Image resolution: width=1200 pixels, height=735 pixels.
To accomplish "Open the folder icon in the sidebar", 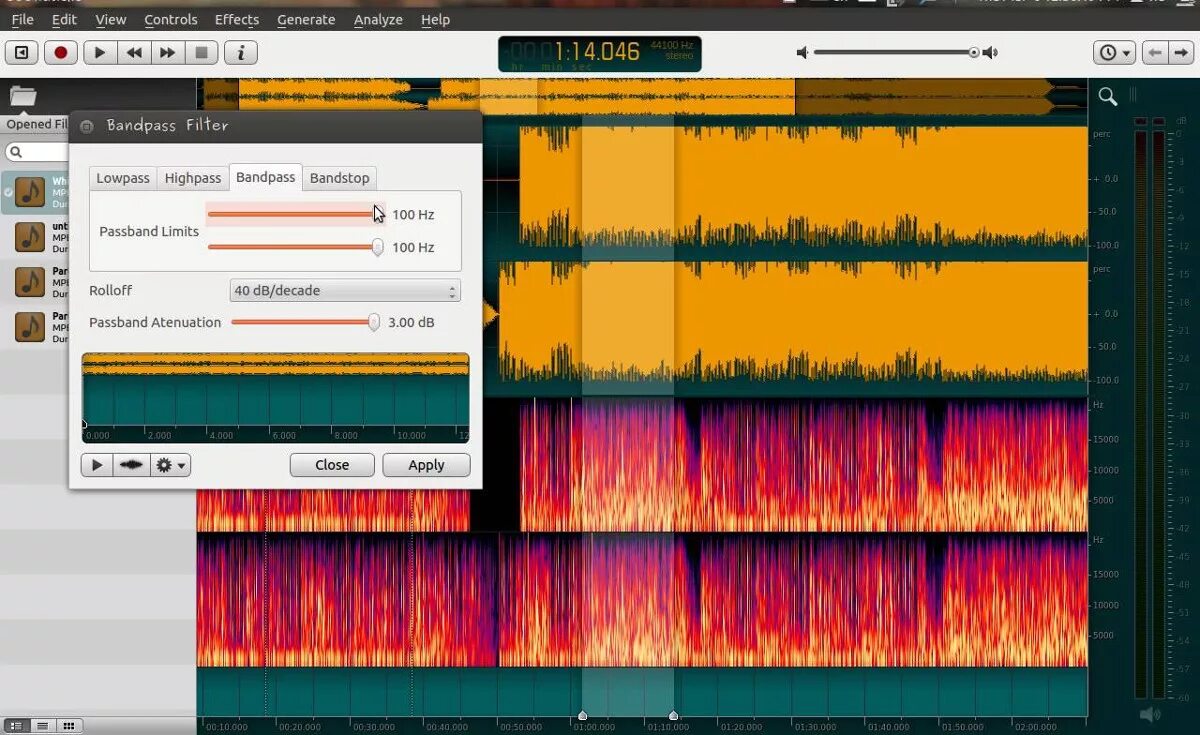I will pos(23,96).
